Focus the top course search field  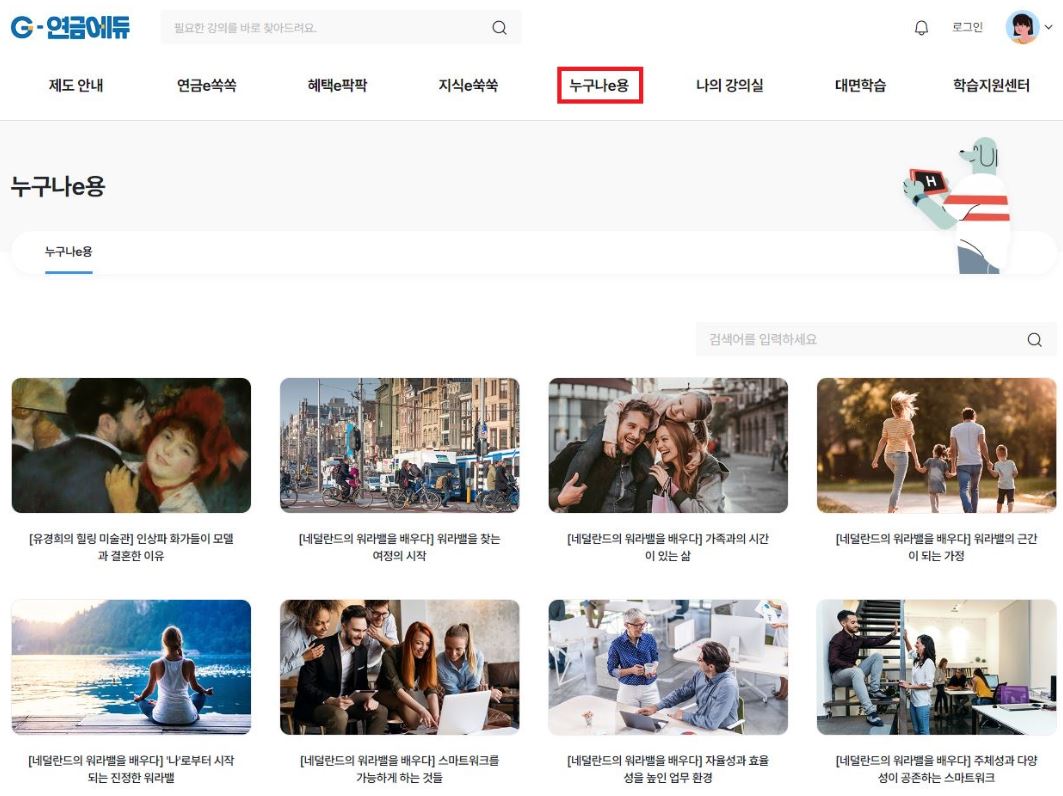(x=325, y=28)
